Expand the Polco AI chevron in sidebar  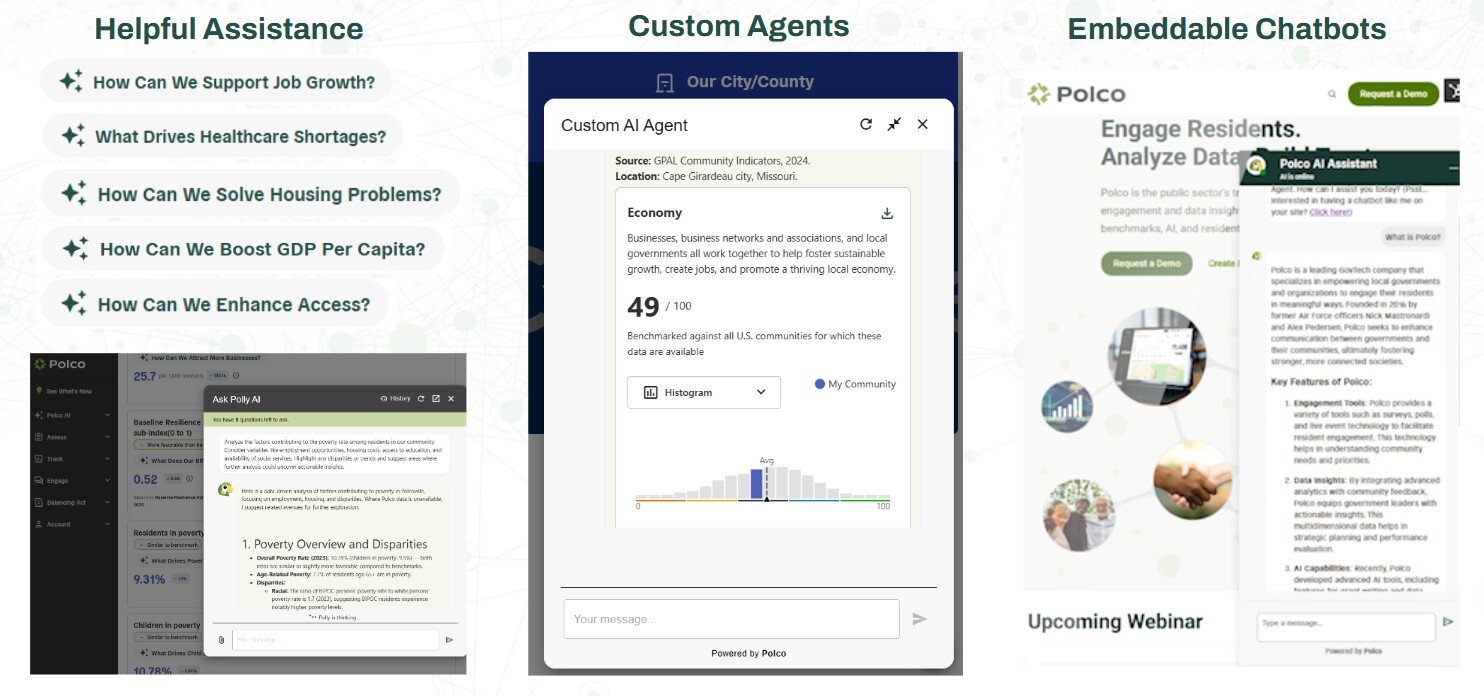coord(108,415)
